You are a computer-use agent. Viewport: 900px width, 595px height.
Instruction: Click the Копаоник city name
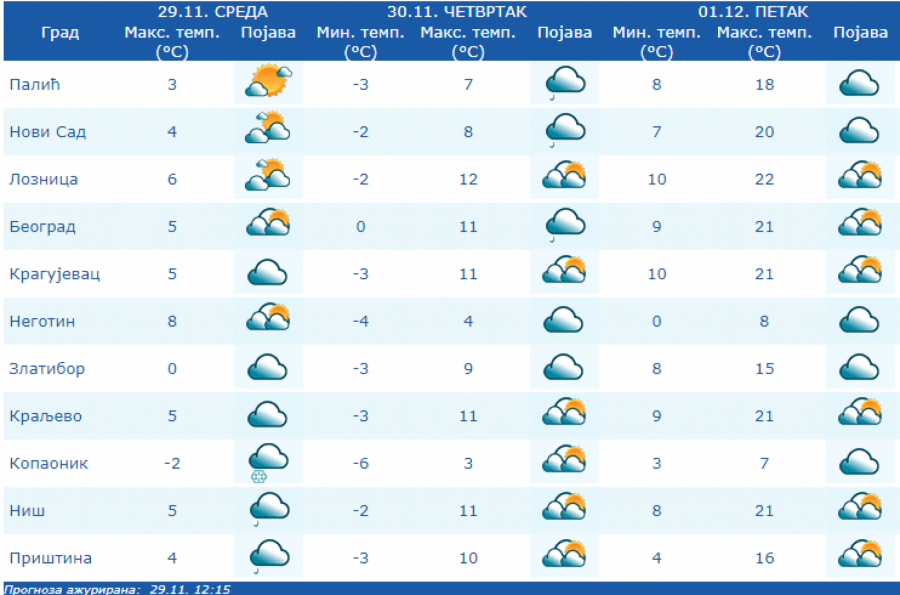(x=47, y=463)
